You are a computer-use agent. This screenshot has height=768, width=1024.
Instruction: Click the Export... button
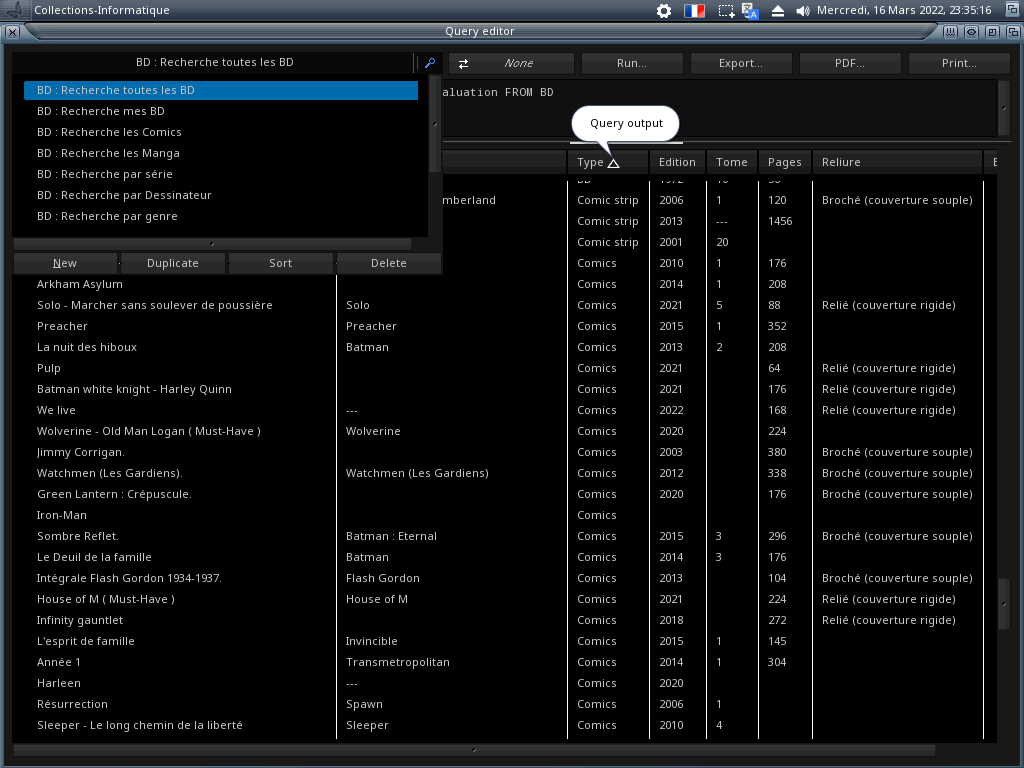coord(741,63)
